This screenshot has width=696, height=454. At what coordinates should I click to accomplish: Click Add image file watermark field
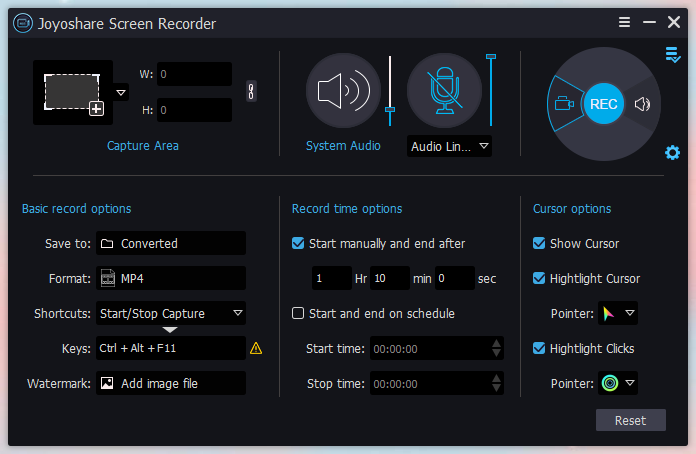click(x=171, y=383)
